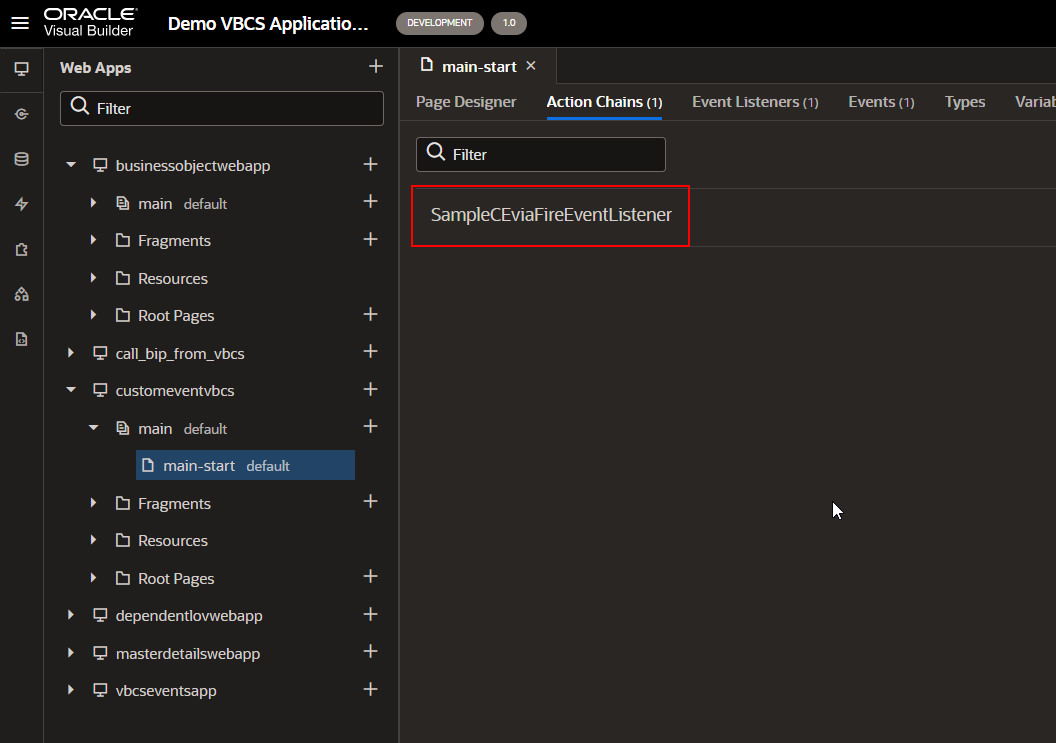
Task: Select masterdetailswebapp in tree
Action: (x=187, y=653)
